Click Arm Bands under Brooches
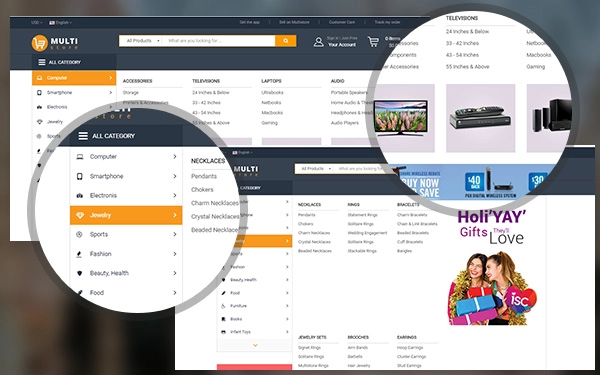 [x=357, y=348]
